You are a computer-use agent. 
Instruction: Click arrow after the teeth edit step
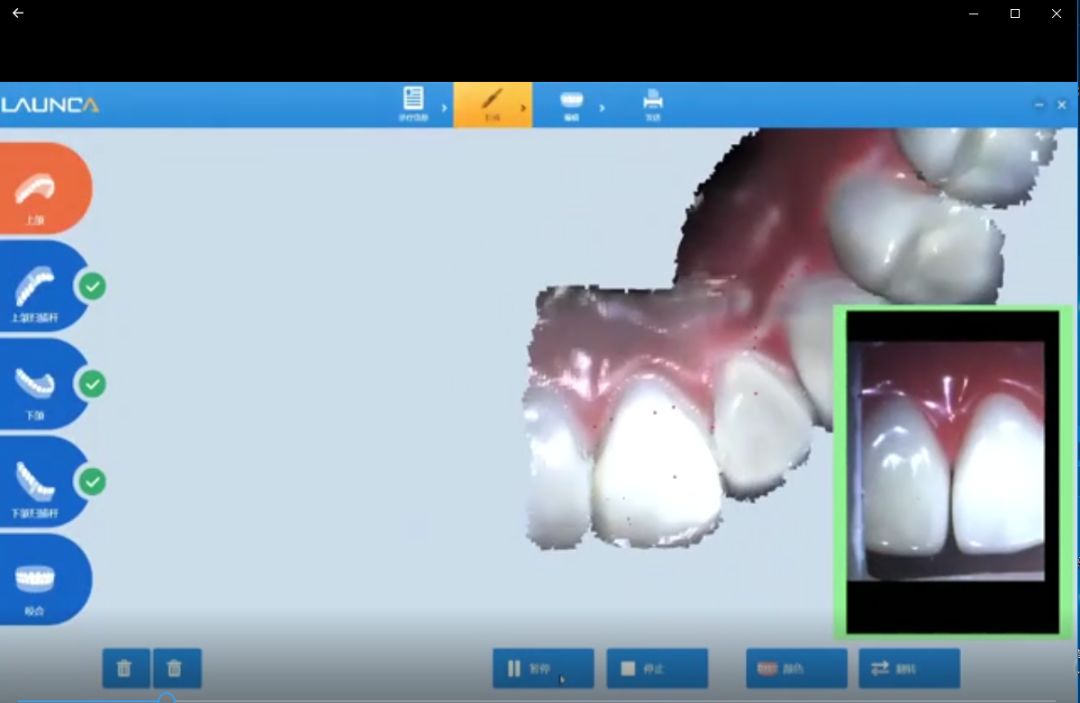(x=602, y=107)
